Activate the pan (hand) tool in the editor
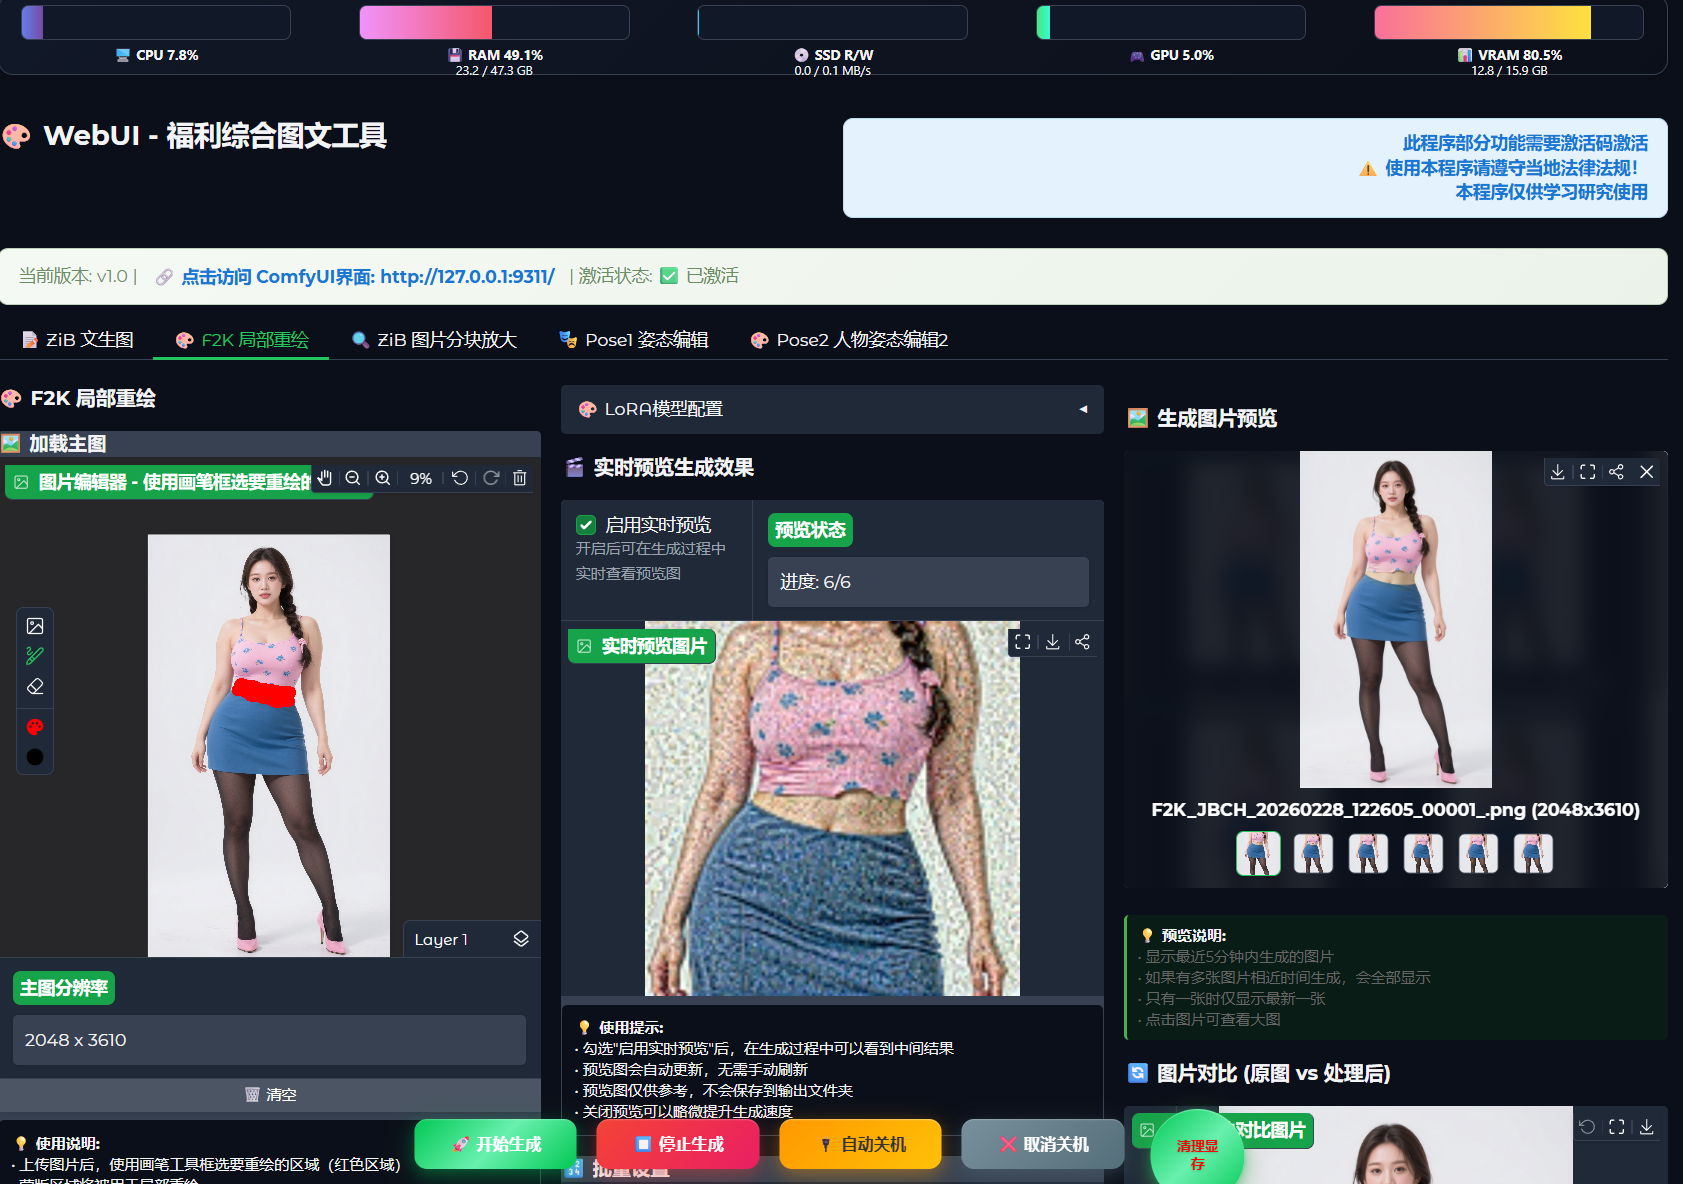This screenshot has height=1184, width=1683. coord(324,478)
